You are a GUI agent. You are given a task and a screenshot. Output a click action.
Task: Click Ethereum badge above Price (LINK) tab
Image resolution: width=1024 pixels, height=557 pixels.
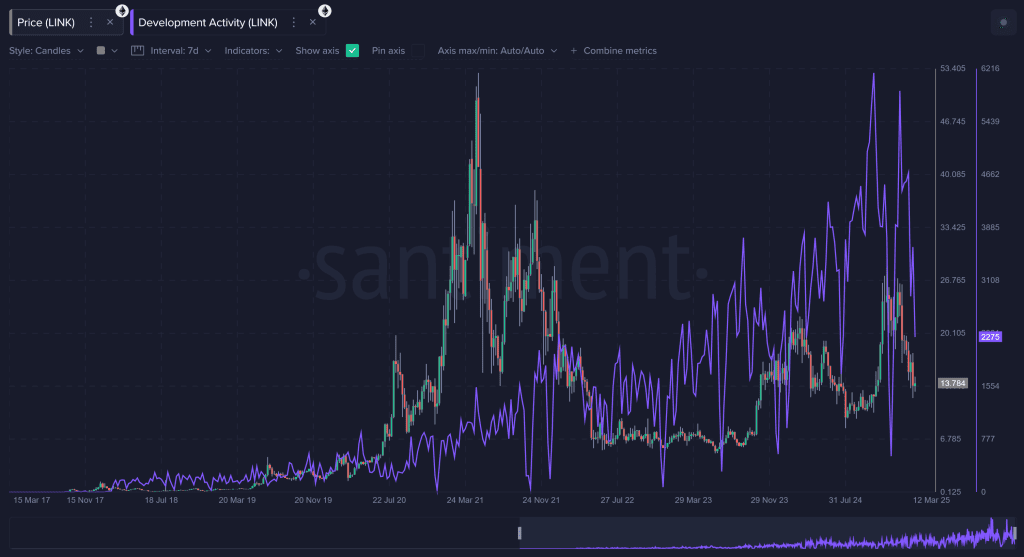tap(122, 10)
